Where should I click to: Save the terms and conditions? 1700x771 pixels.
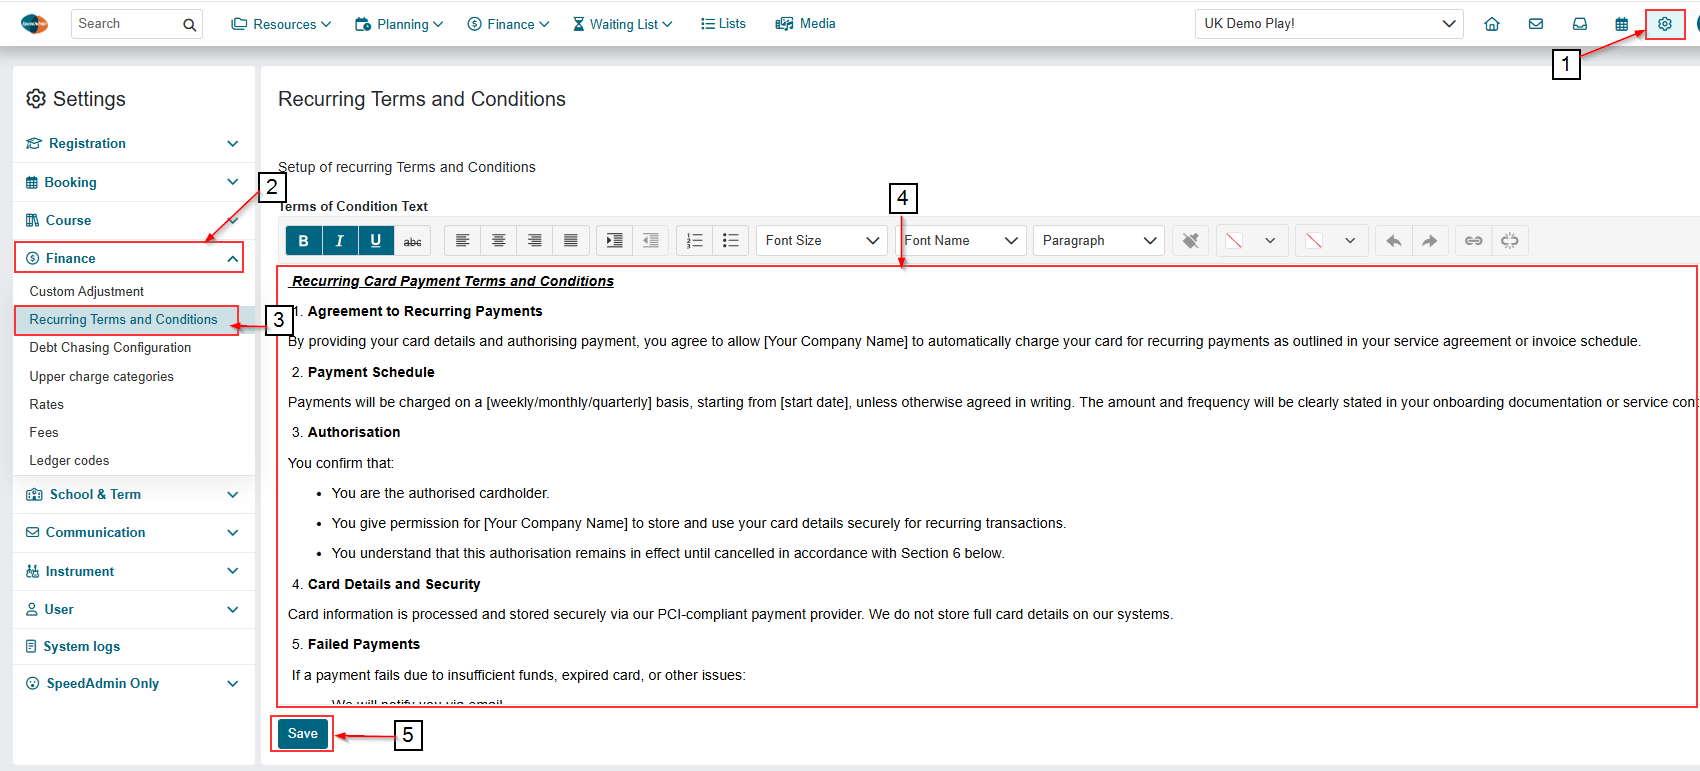[x=303, y=734]
